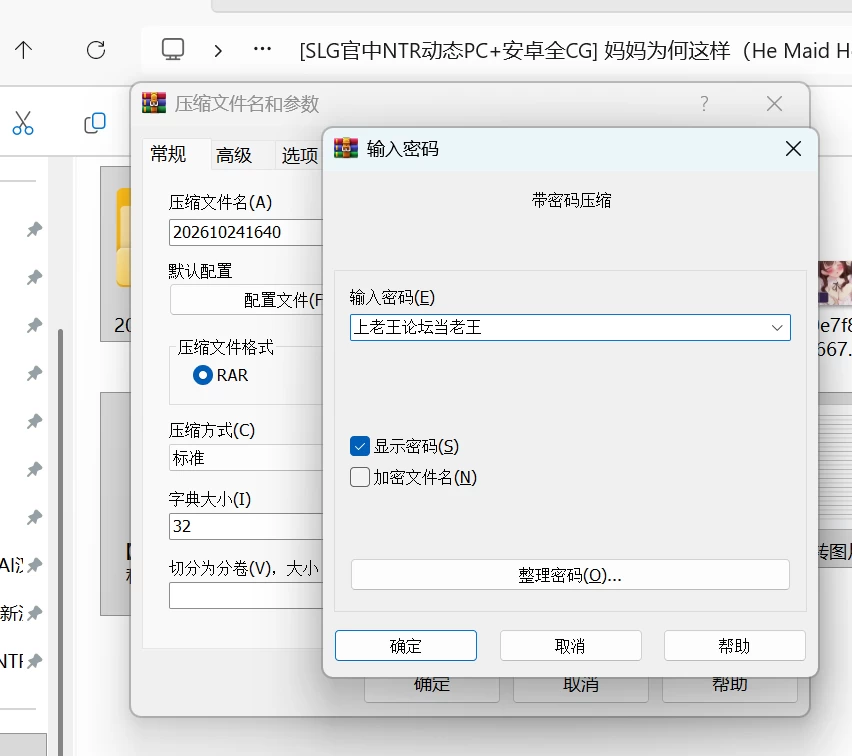Click the Copy icon in Explorer toolbar
The image size is (852, 756).
coord(95,123)
